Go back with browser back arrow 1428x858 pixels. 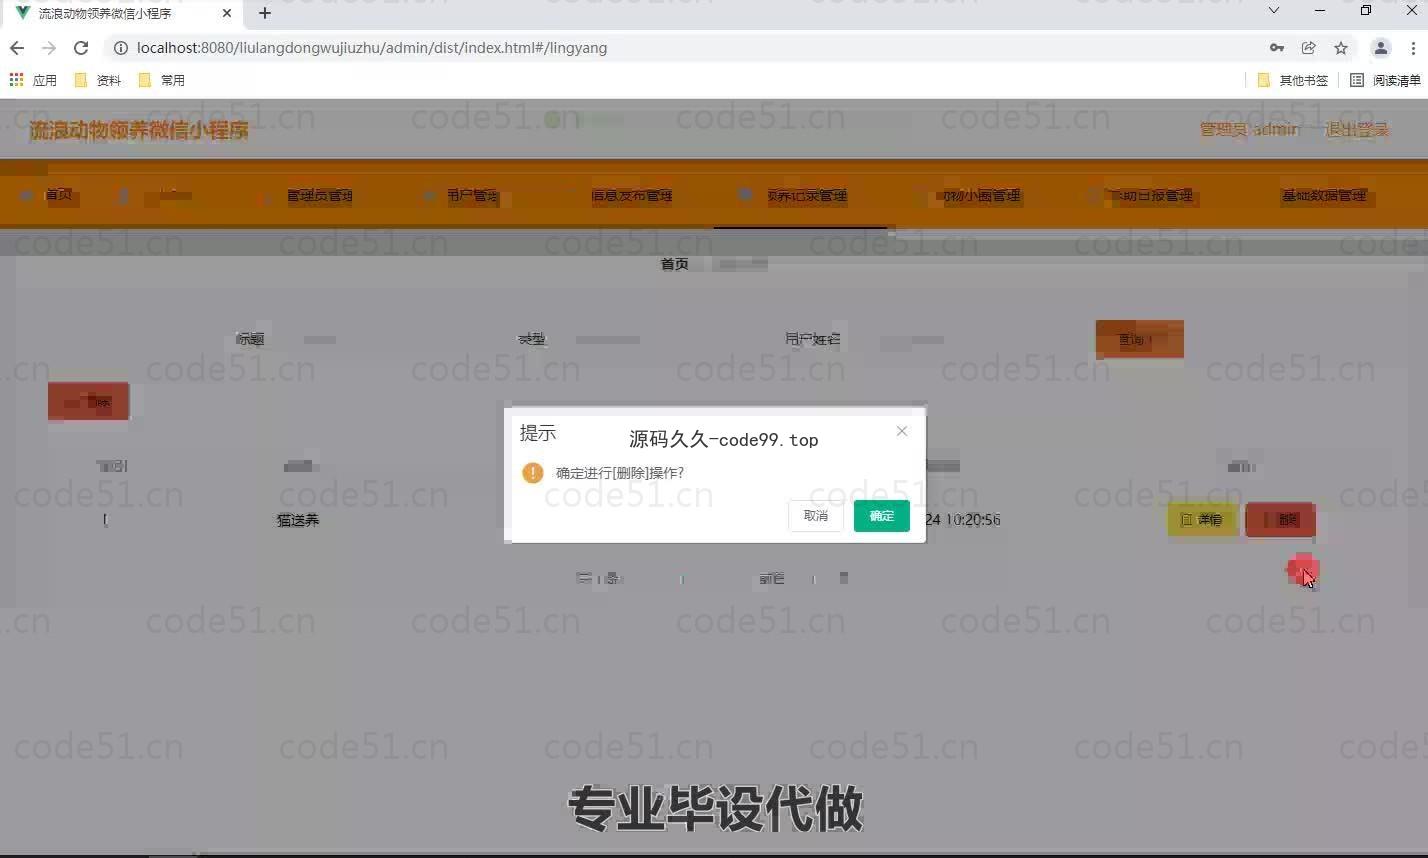pyautogui.click(x=17, y=48)
